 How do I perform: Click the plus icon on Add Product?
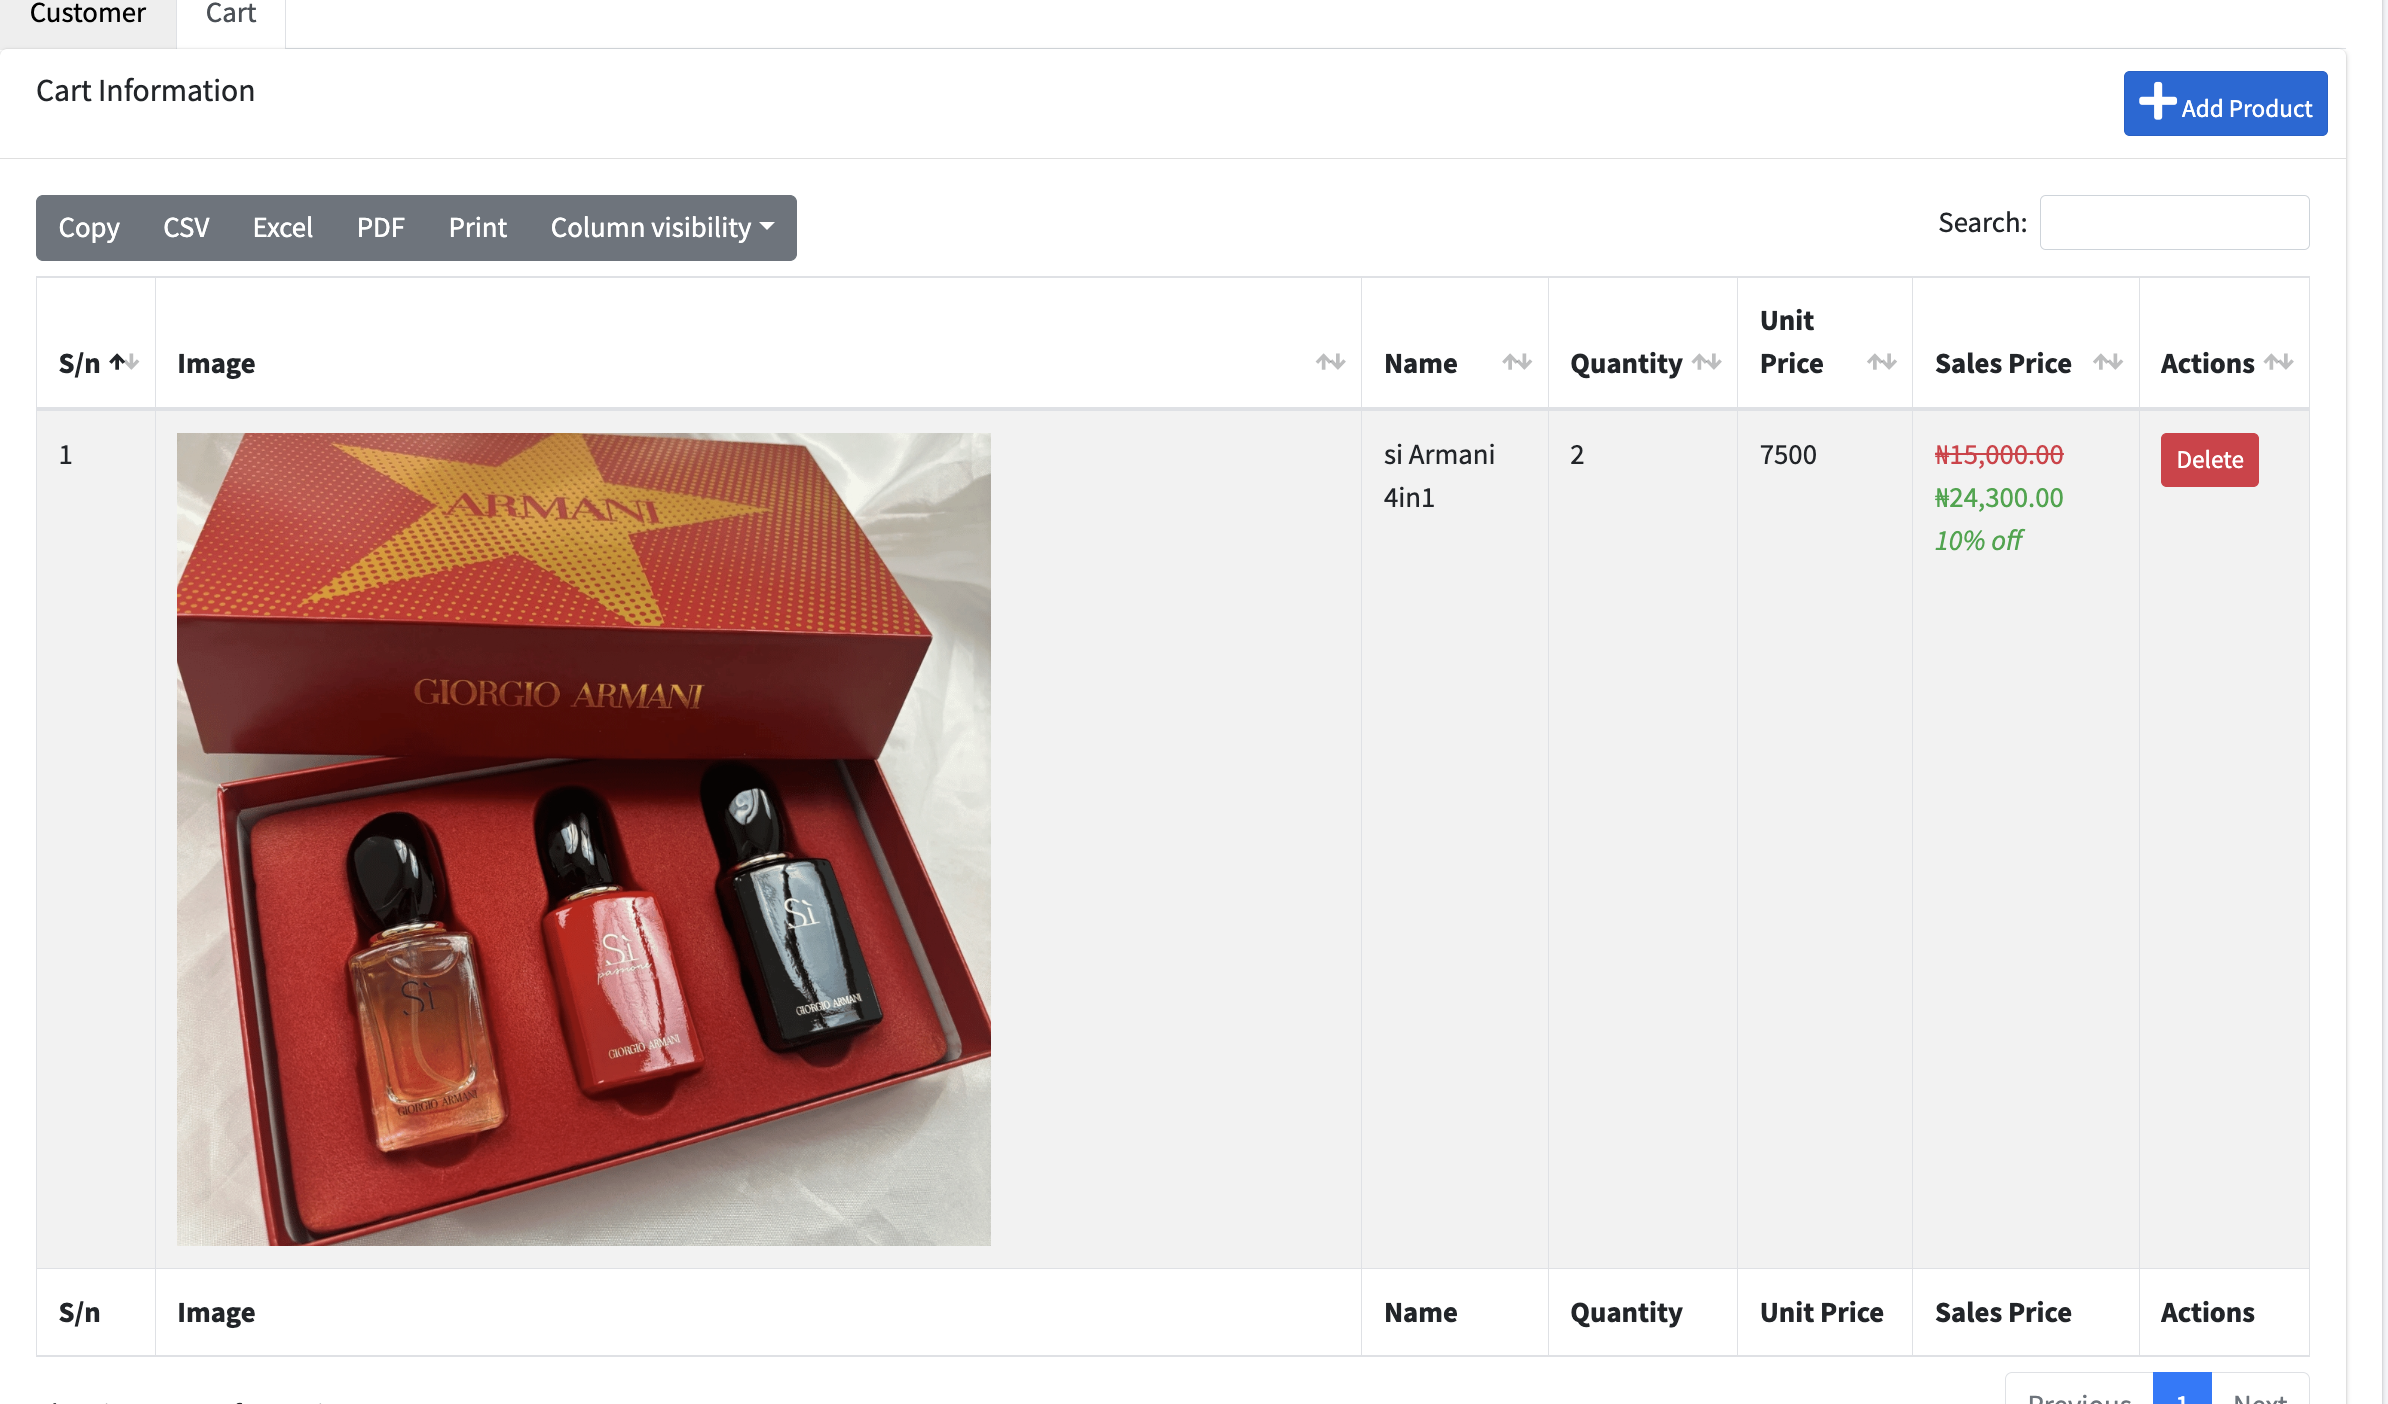[x=2157, y=101]
